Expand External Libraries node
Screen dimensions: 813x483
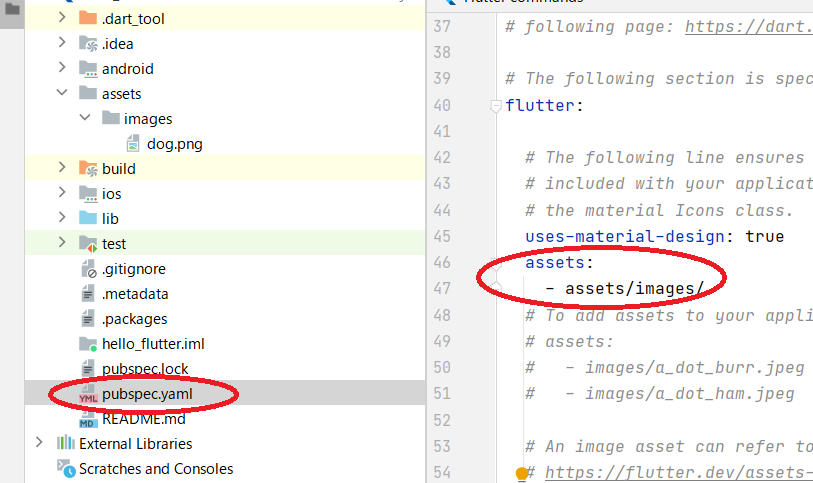click(39, 443)
